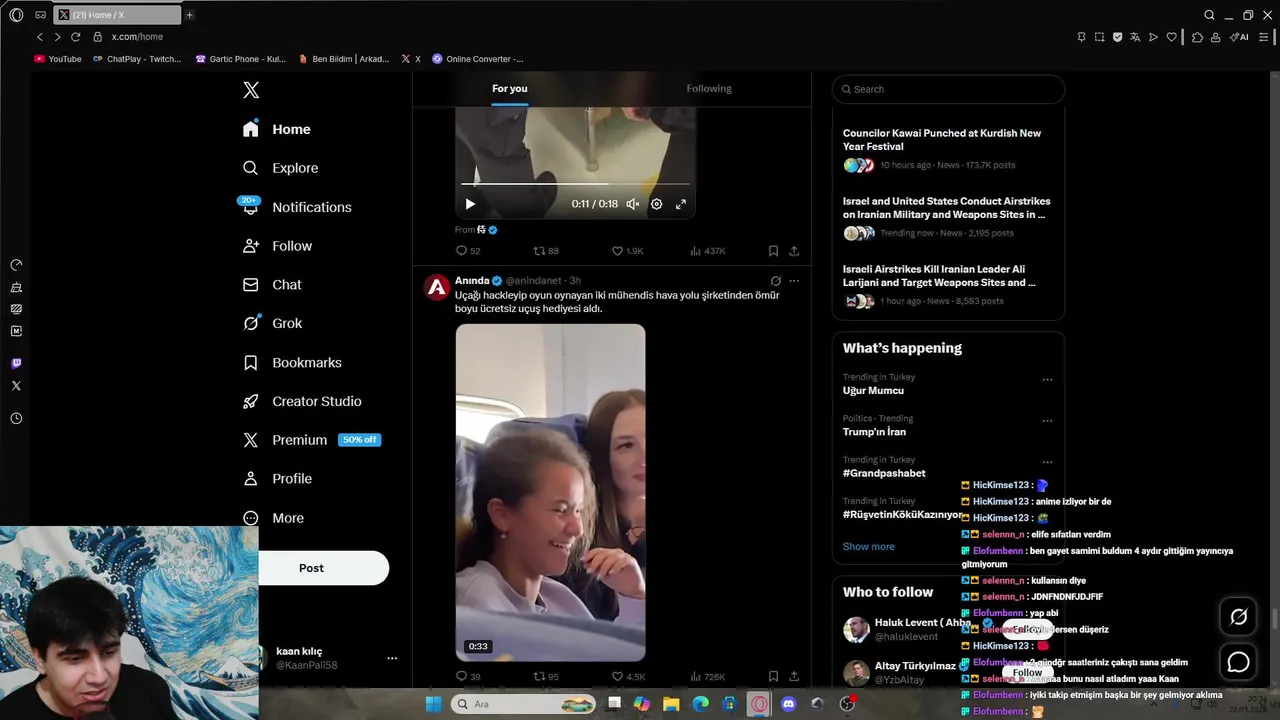Unmute the video using speaker icon
Screen dimensions: 1280x720
point(633,204)
